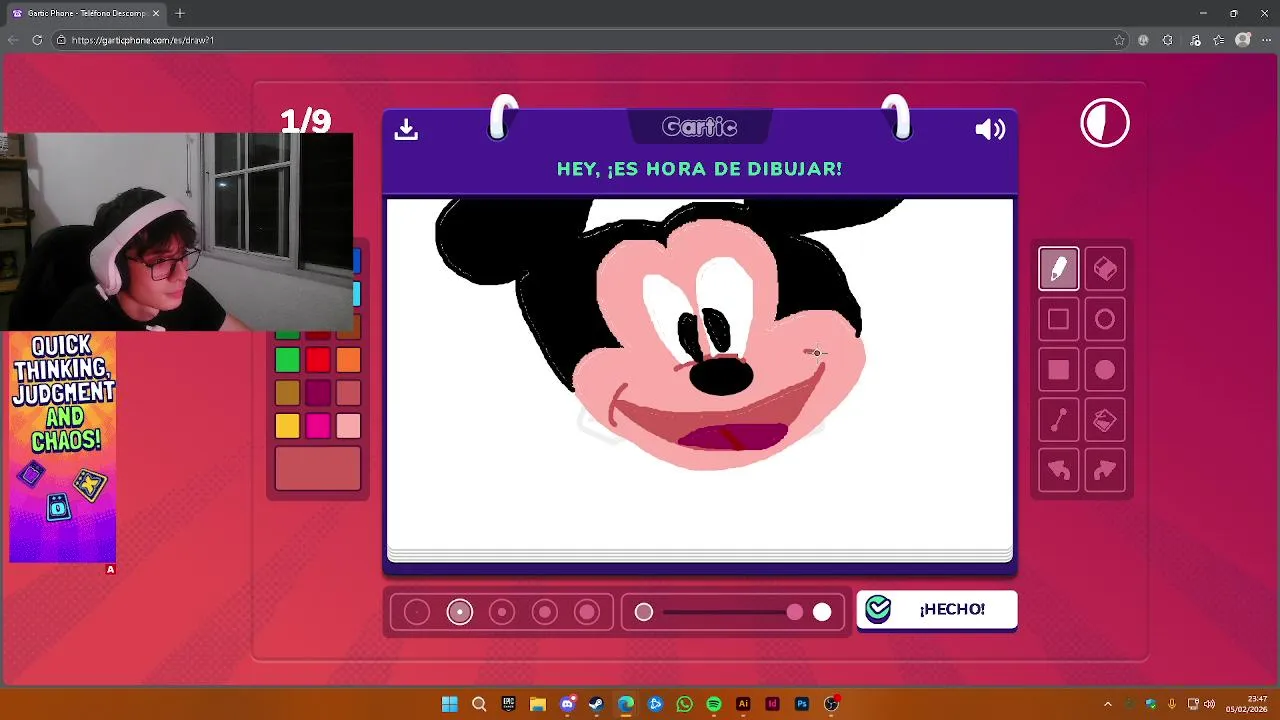Select the dusty rose color swatch
1280x720 pixels.
348,394
